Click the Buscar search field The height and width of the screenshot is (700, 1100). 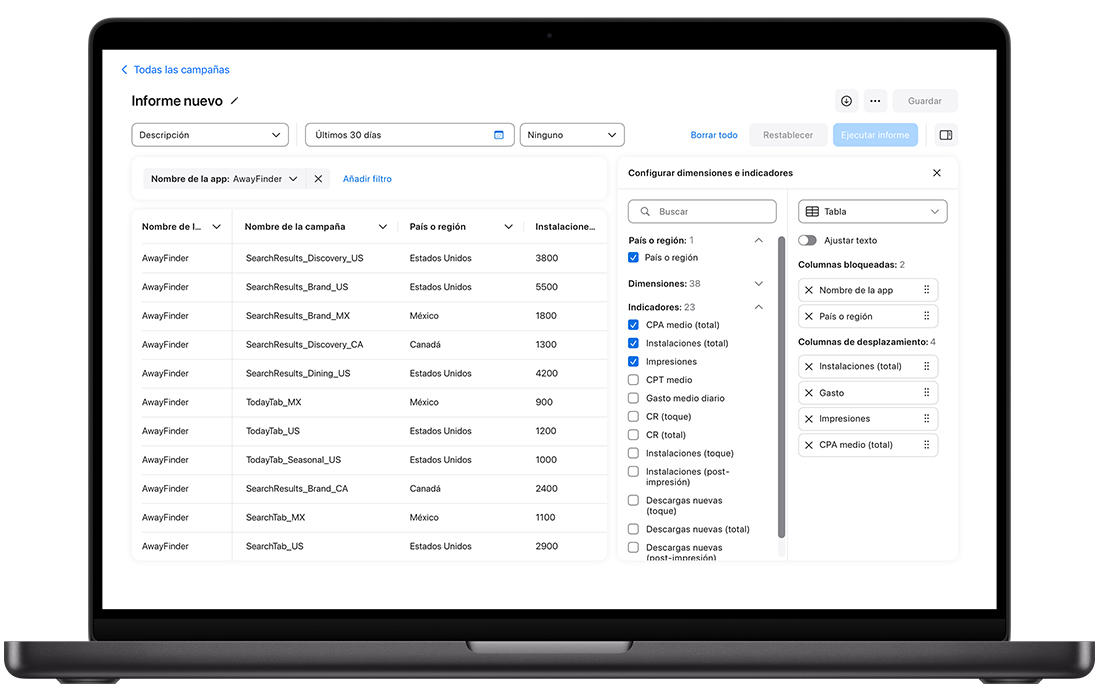tap(702, 212)
